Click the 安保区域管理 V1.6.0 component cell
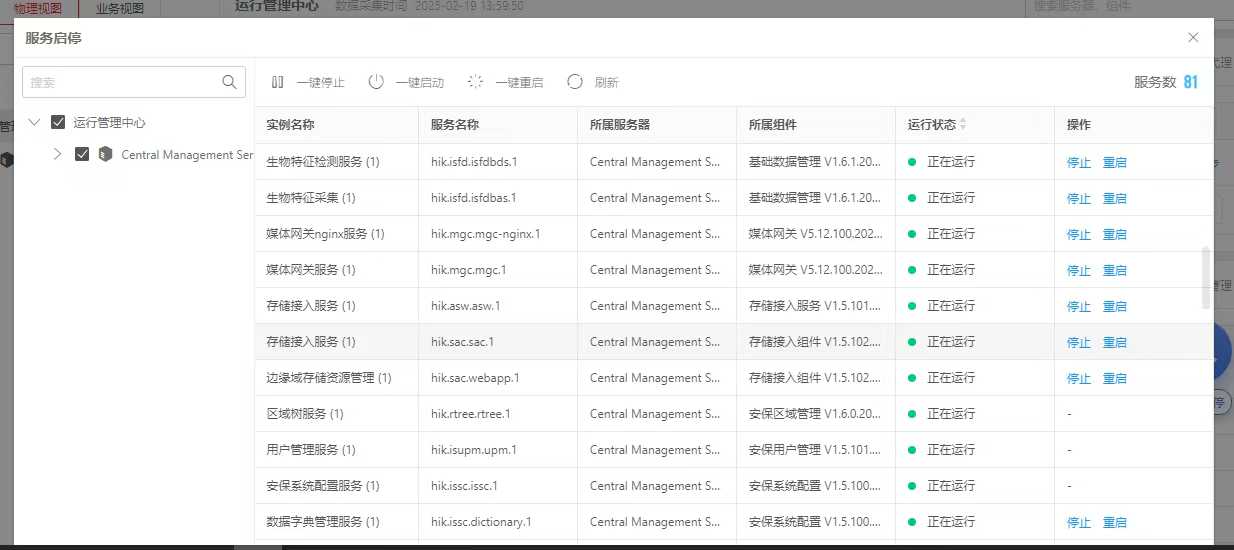 click(x=816, y=414)
